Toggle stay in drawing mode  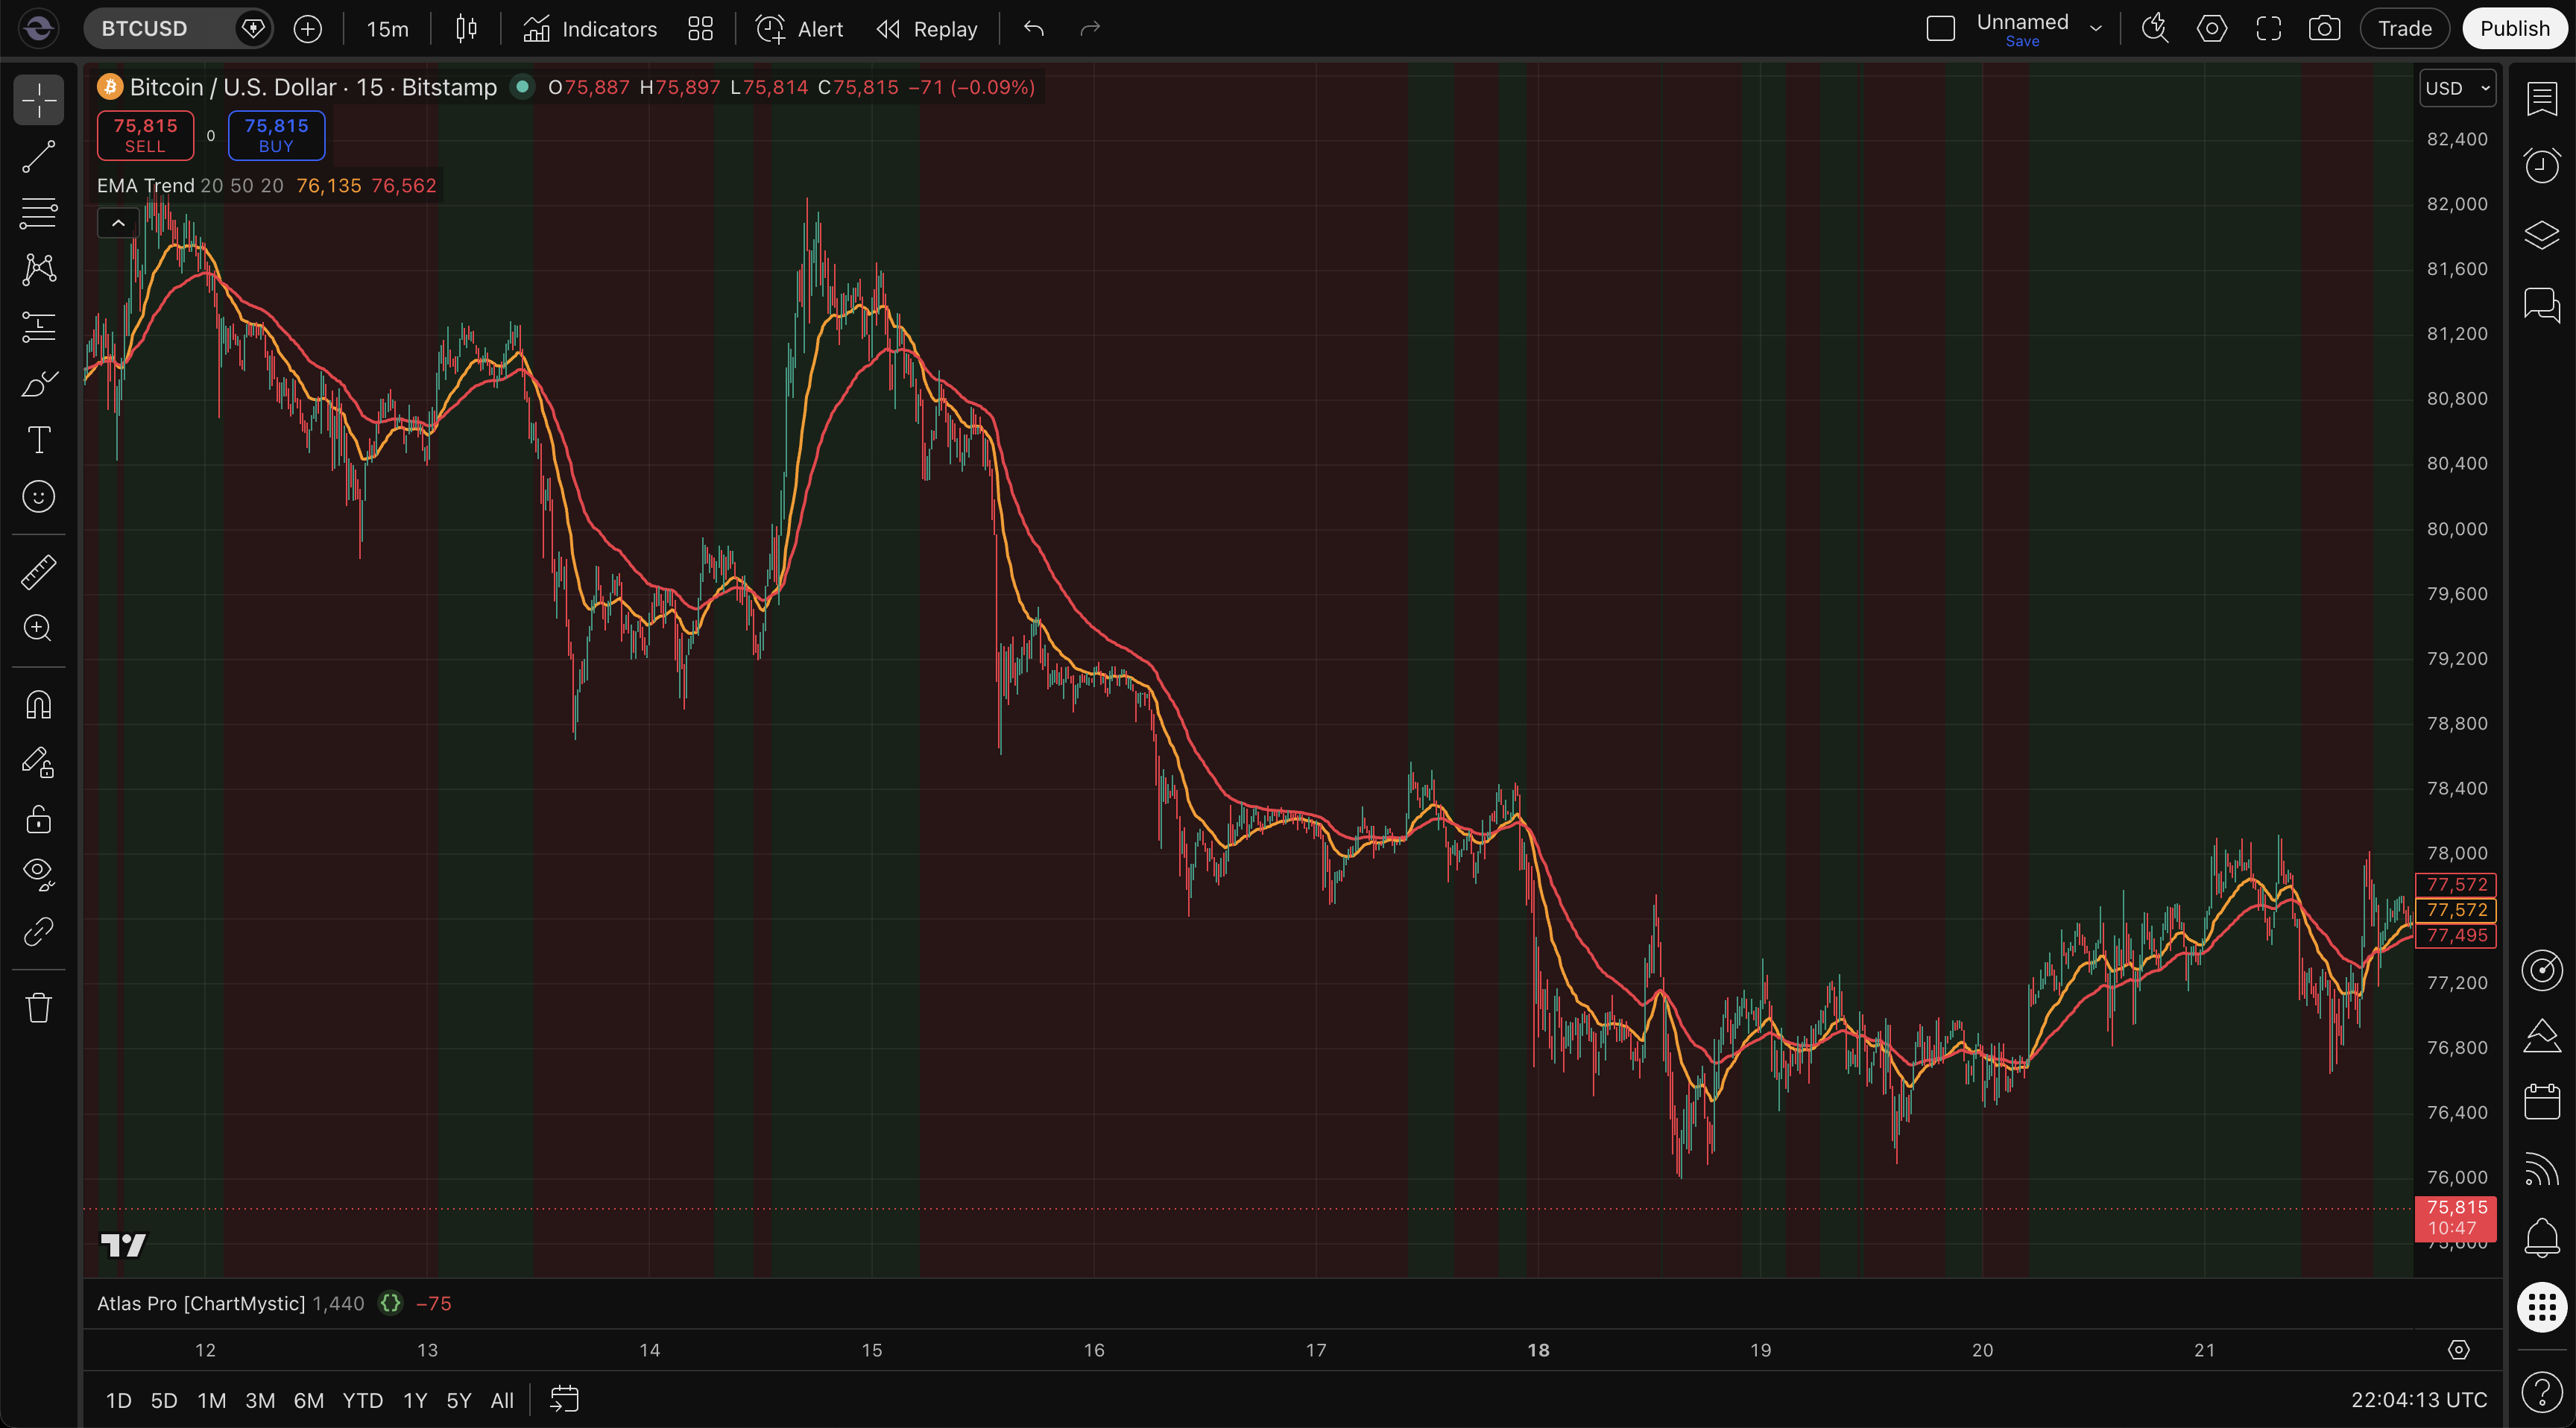click(x=38, y=762)
